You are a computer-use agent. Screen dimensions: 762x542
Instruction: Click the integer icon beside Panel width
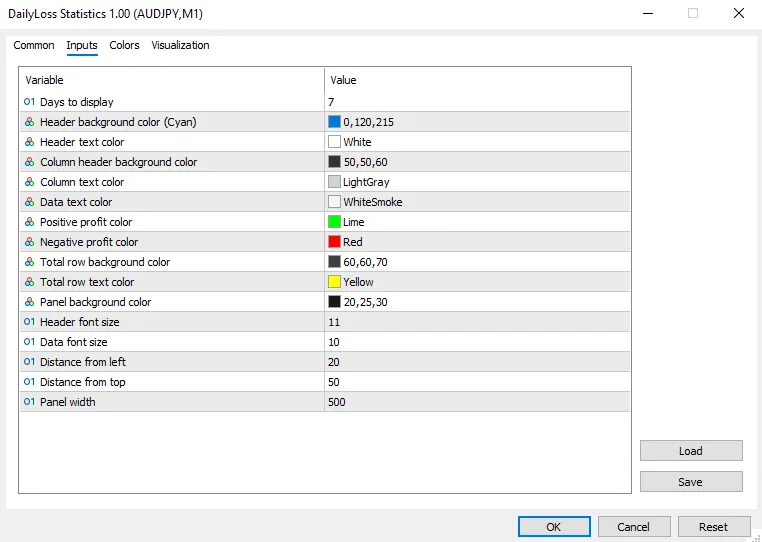29,402
